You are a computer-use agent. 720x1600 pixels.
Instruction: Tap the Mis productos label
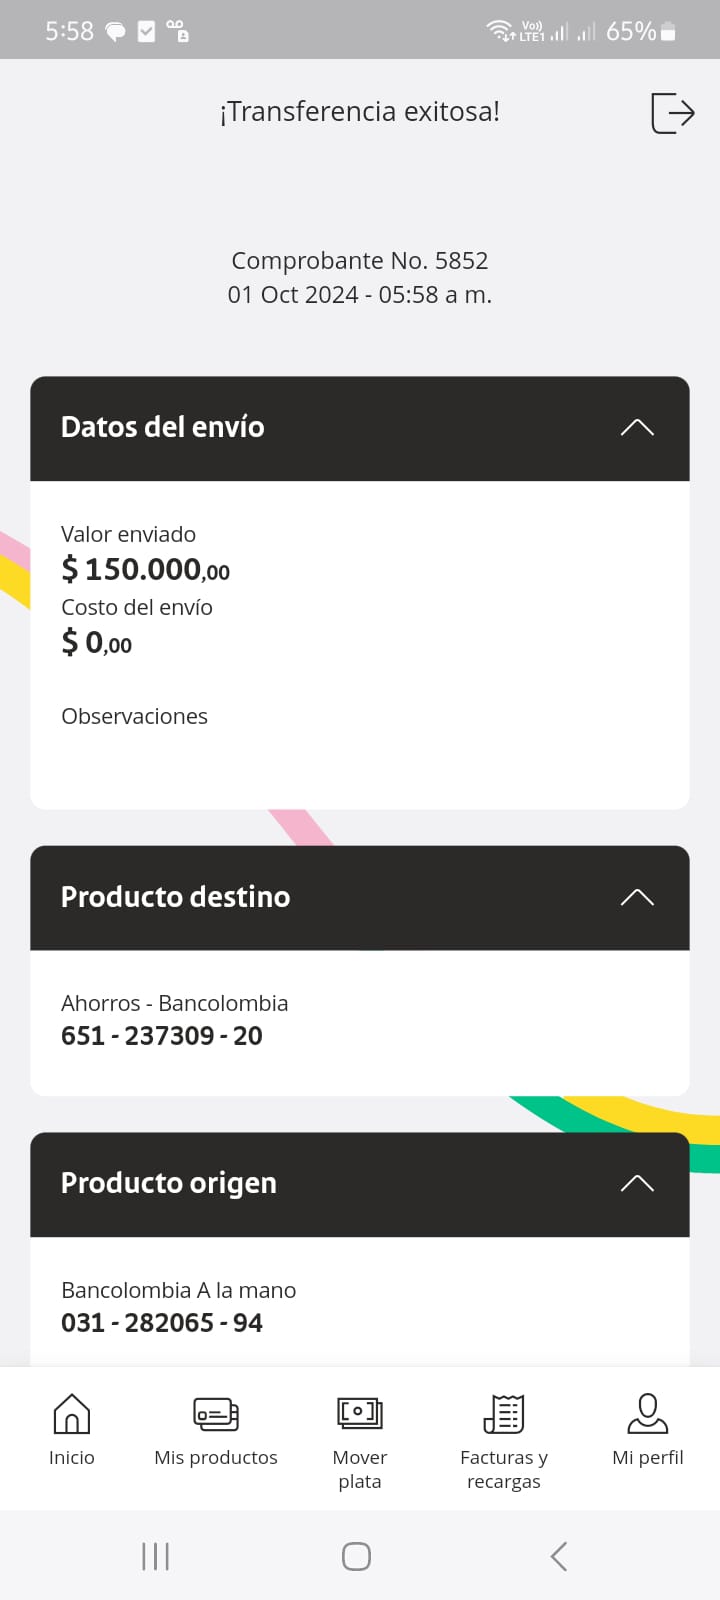(x=216, y=1458)
